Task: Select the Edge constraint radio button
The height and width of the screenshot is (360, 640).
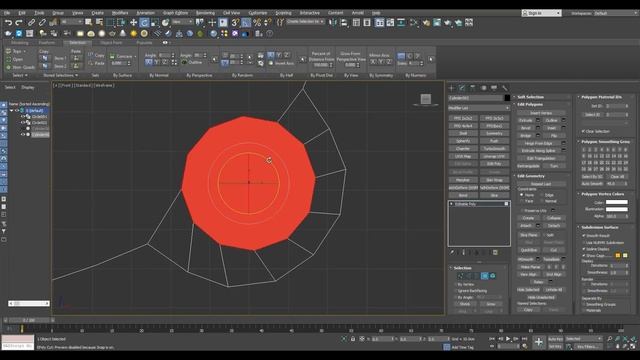Action: (x=542, y=195)
